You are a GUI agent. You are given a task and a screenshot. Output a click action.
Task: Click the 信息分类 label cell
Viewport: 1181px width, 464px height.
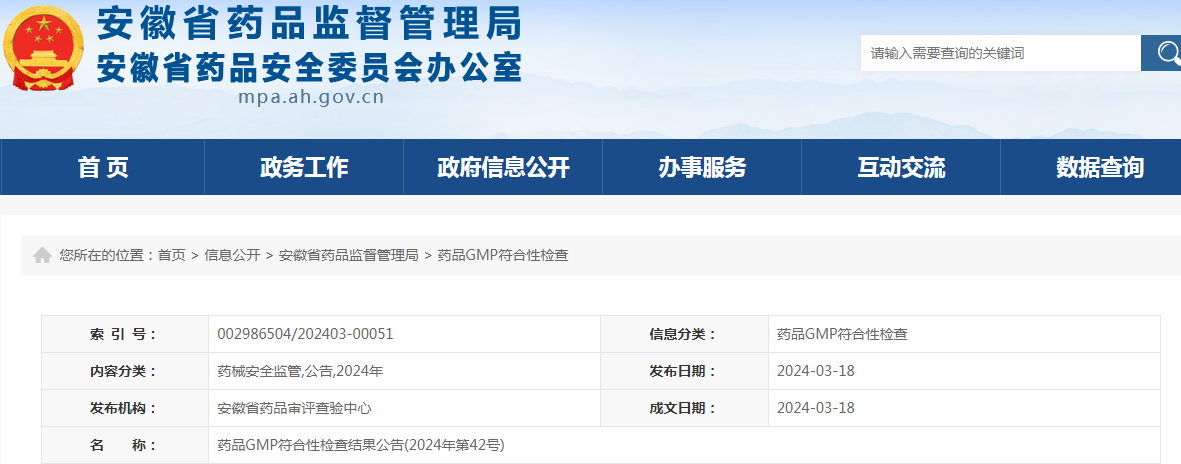(x=684, y=334)
